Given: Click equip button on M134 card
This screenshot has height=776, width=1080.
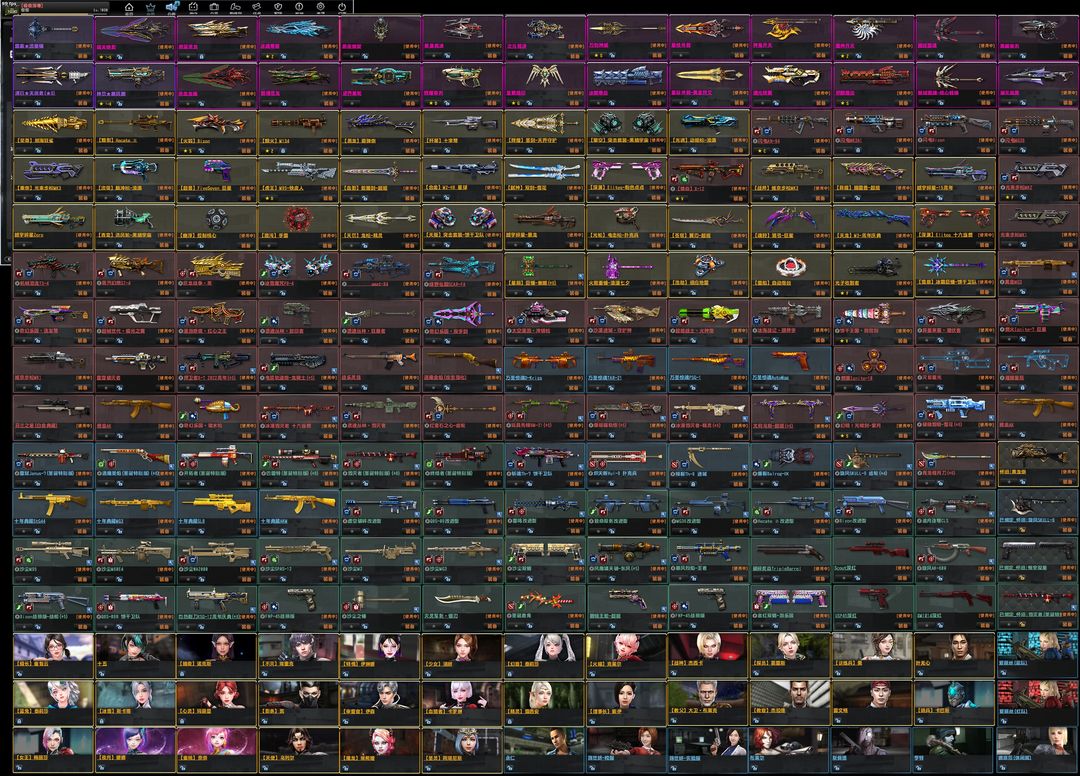Looking at the screenshot, I should pos(329,150).
